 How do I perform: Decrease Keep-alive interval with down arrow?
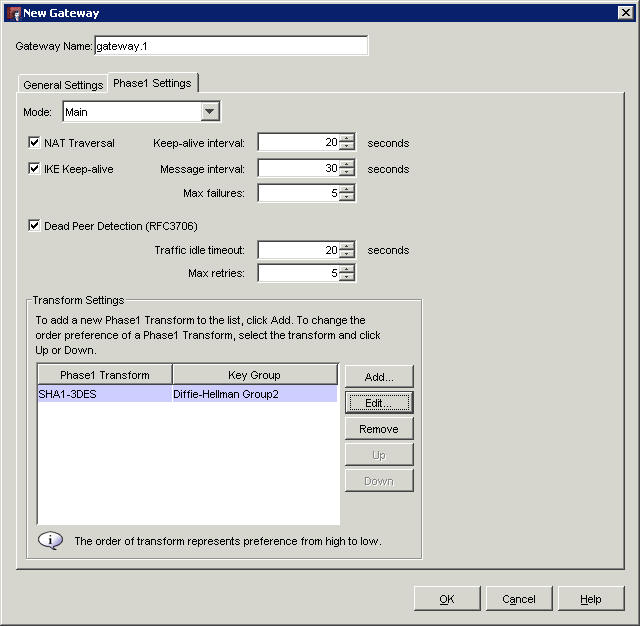[x=347, y=147]
